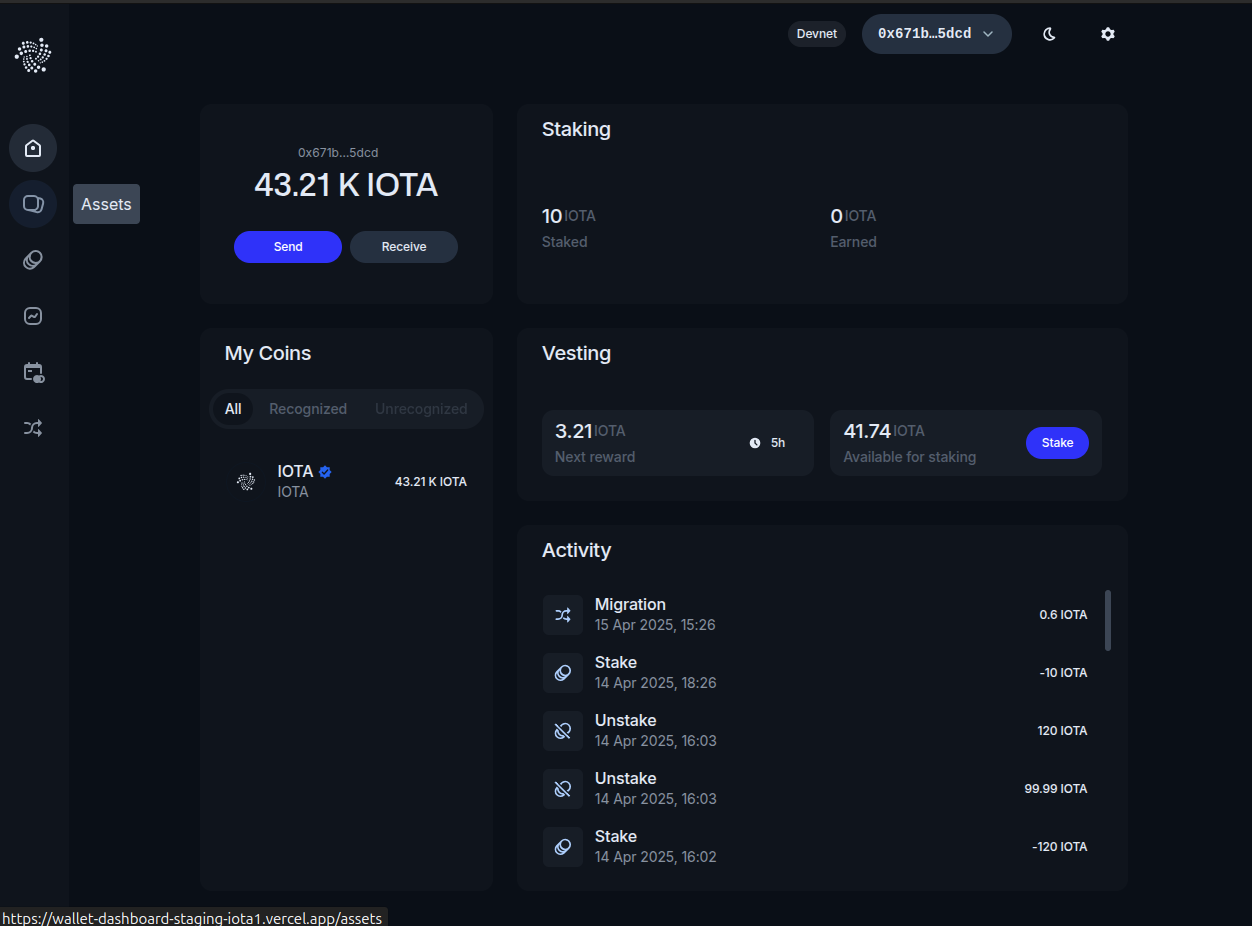Open the Assets page in sidebar
The height and width of the screenshot is (926, 1252).
coord(33,204)
